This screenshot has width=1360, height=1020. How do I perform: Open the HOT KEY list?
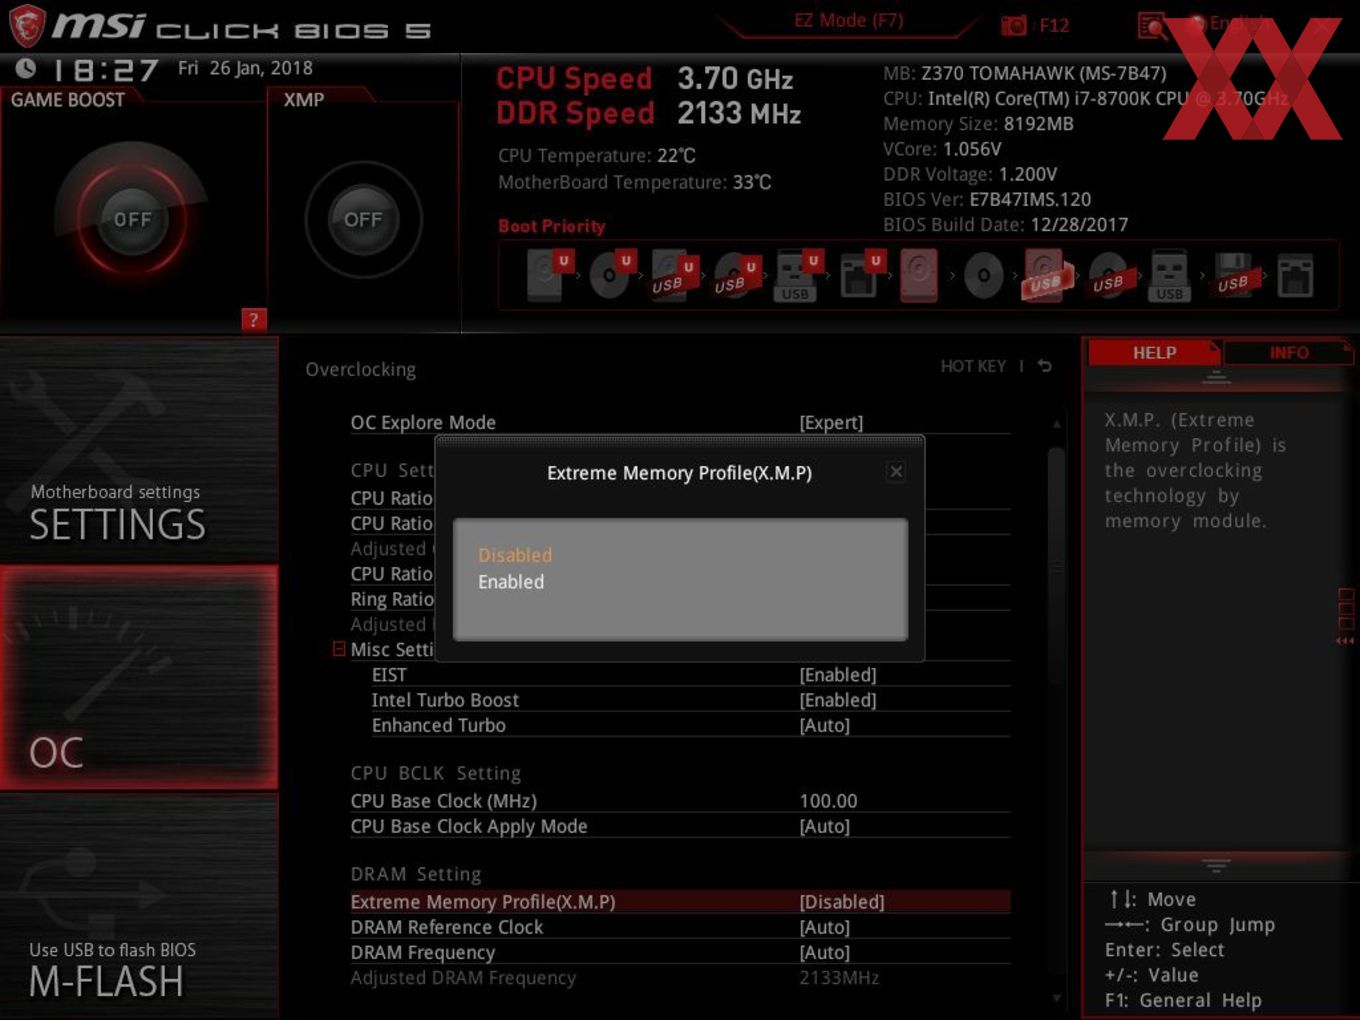[973, 366]
